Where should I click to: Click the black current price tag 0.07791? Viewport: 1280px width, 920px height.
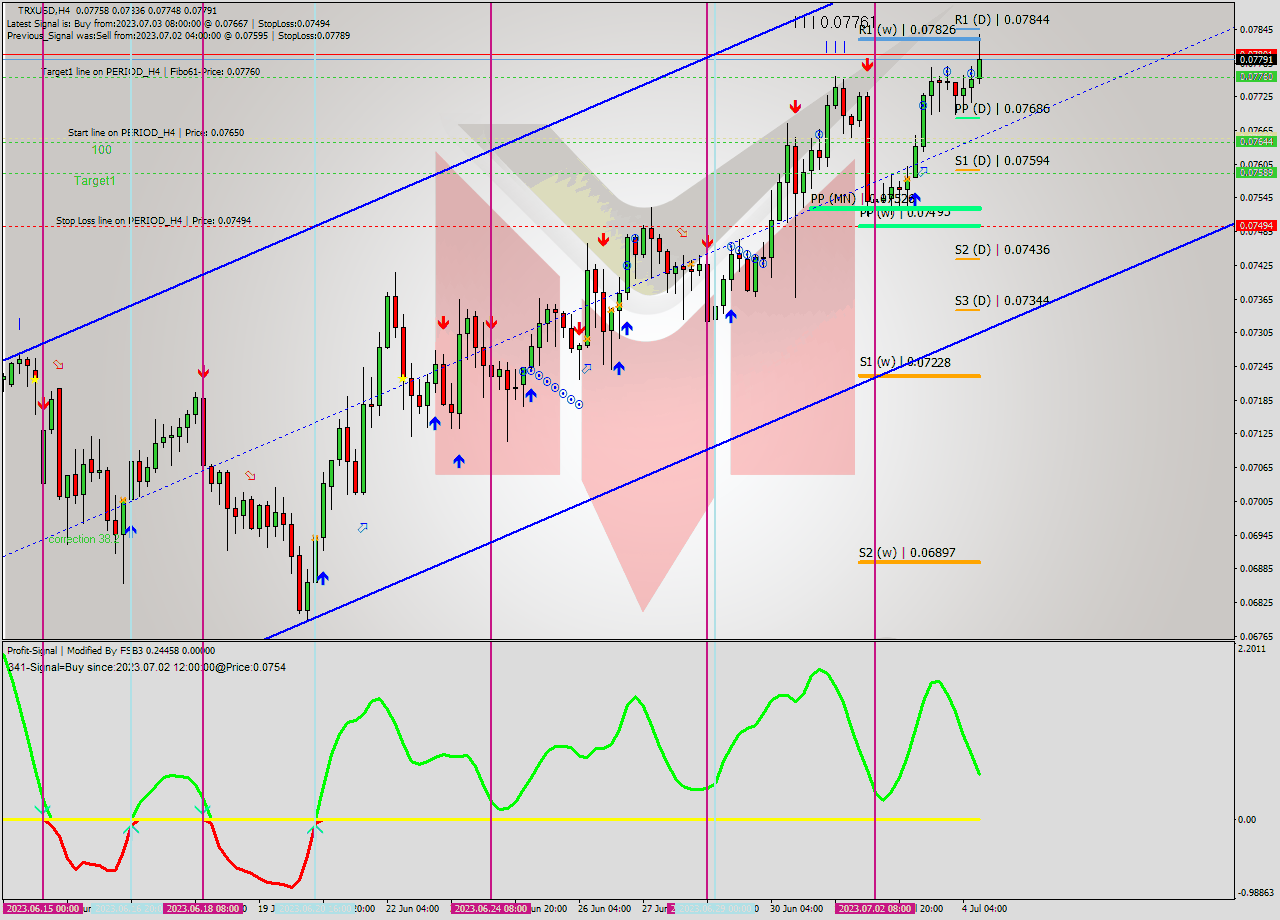(x=1256, y=60)
